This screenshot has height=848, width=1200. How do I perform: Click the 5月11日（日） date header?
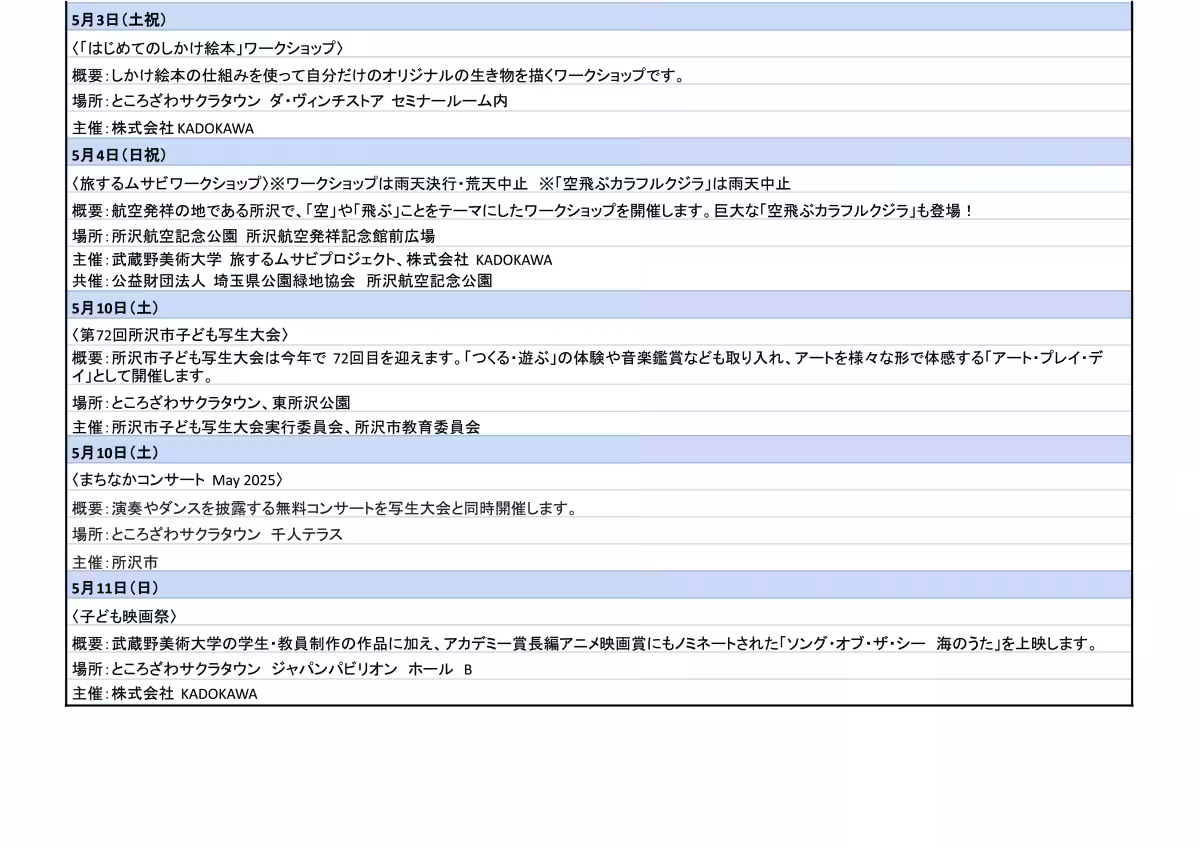coord(115,587)
